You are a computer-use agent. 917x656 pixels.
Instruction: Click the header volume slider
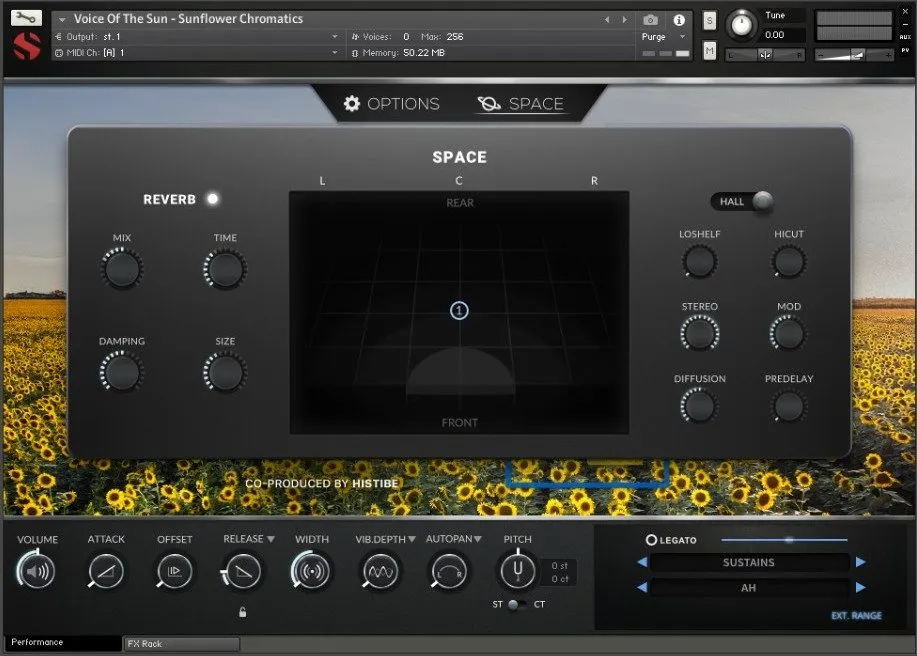pyautogui.click(x=854, y=55)
